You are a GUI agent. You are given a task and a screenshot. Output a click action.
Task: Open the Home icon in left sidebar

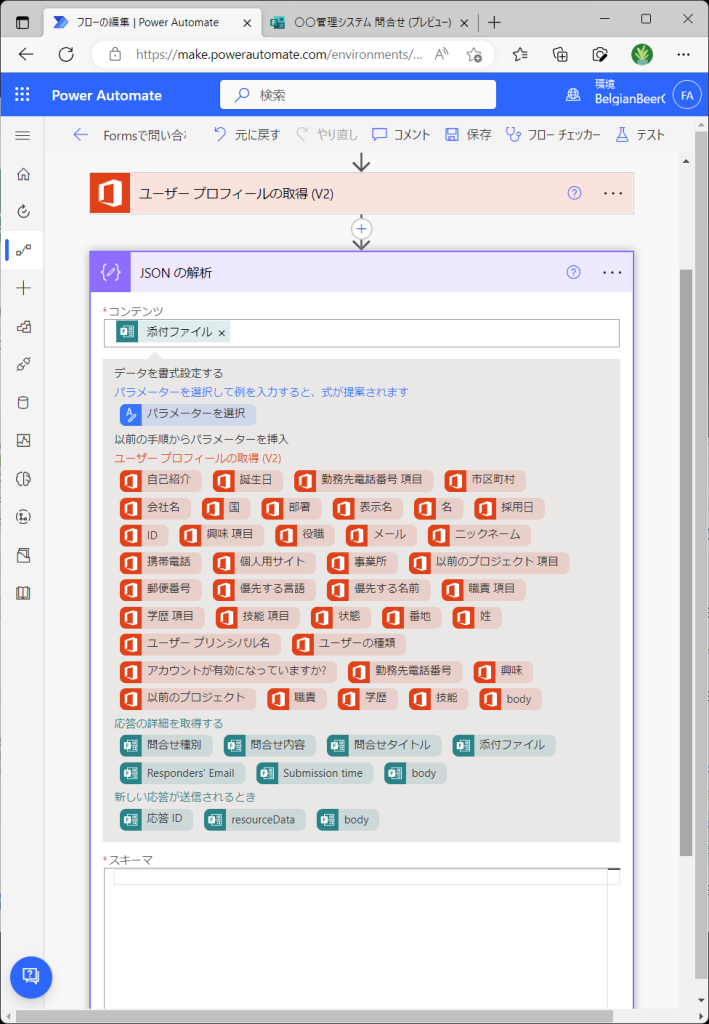pyautogui.click(x=23, y=174)
